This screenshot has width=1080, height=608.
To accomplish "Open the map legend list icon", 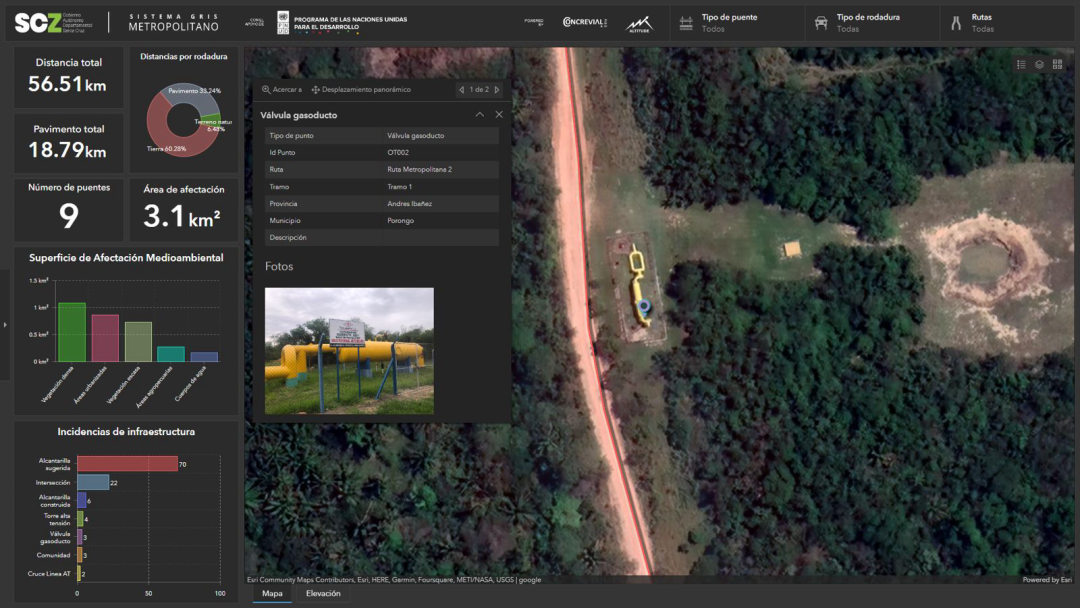I will point(1021,64).
